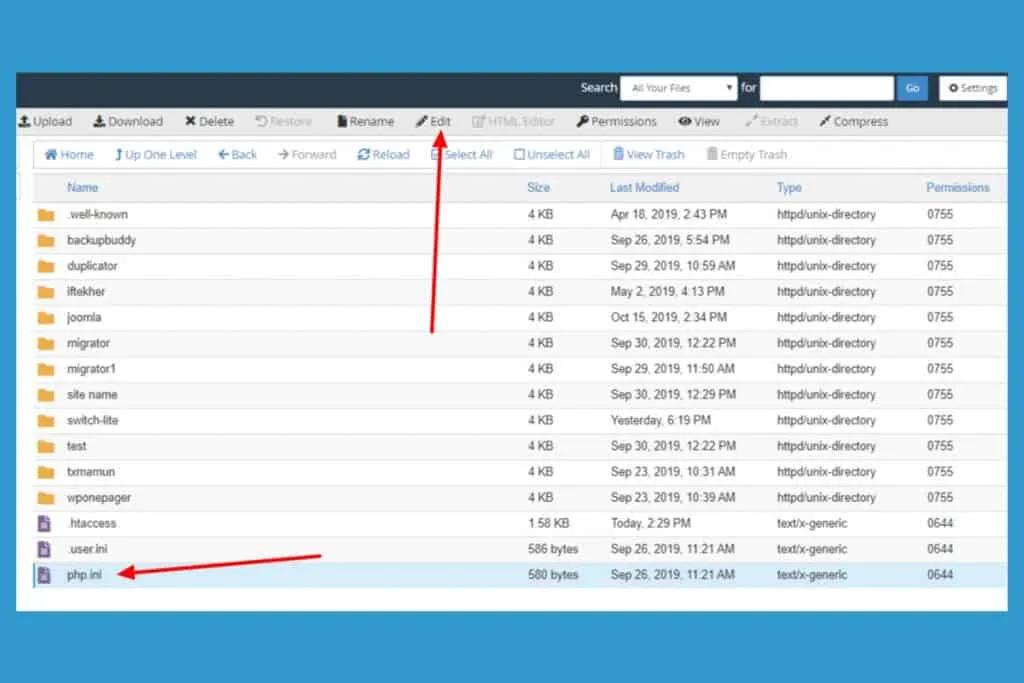
Task: Select the php.ini file row
Action: (x=520, y=575)
